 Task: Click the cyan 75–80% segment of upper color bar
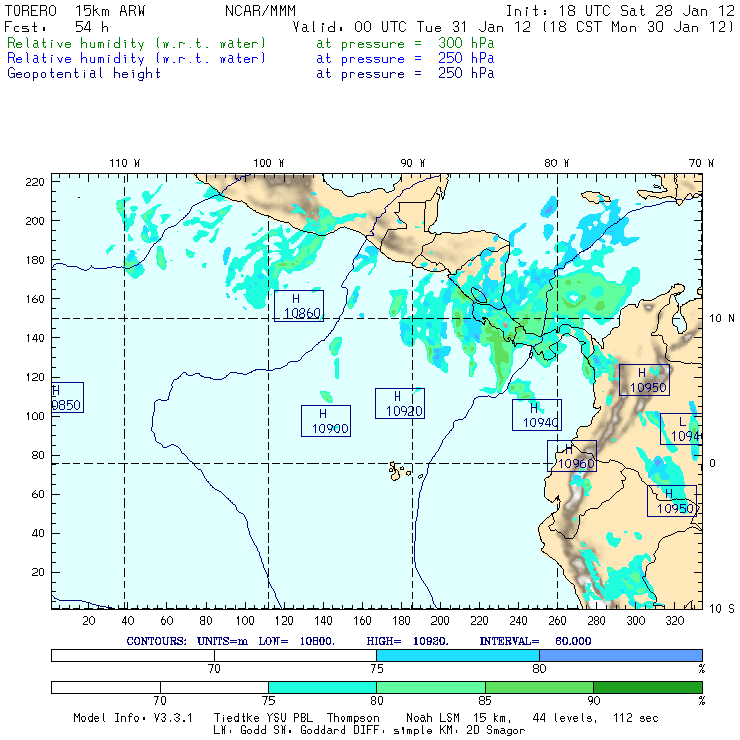(x=458, y=655)
